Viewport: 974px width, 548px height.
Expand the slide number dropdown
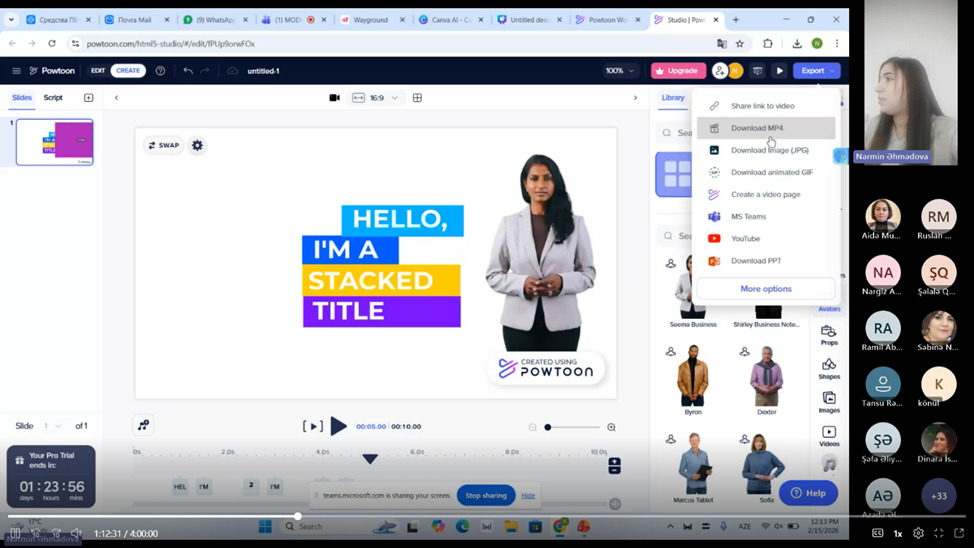52,426
